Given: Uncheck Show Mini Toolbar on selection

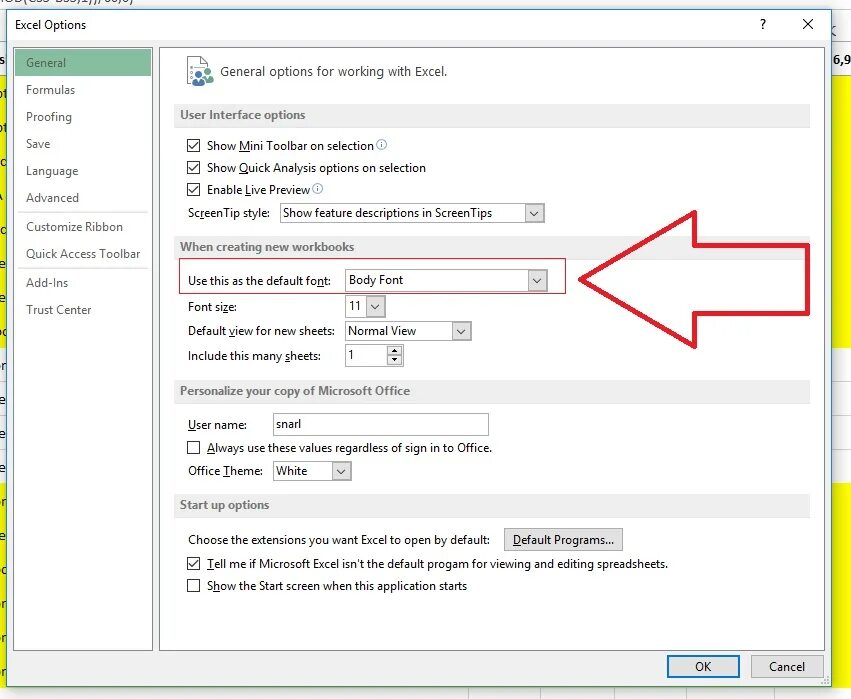Looking at the screenshot, I should click(x=193, y=145).
